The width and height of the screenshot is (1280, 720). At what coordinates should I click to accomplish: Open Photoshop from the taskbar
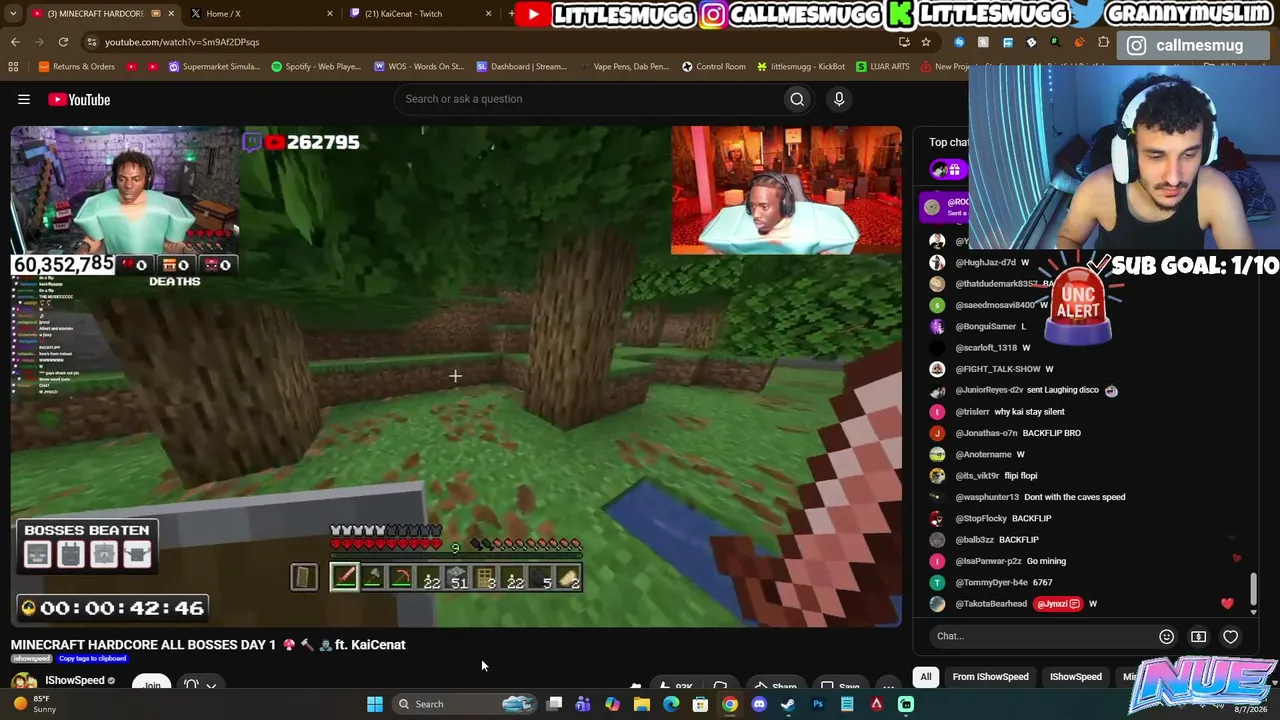[x=818, y=704]
